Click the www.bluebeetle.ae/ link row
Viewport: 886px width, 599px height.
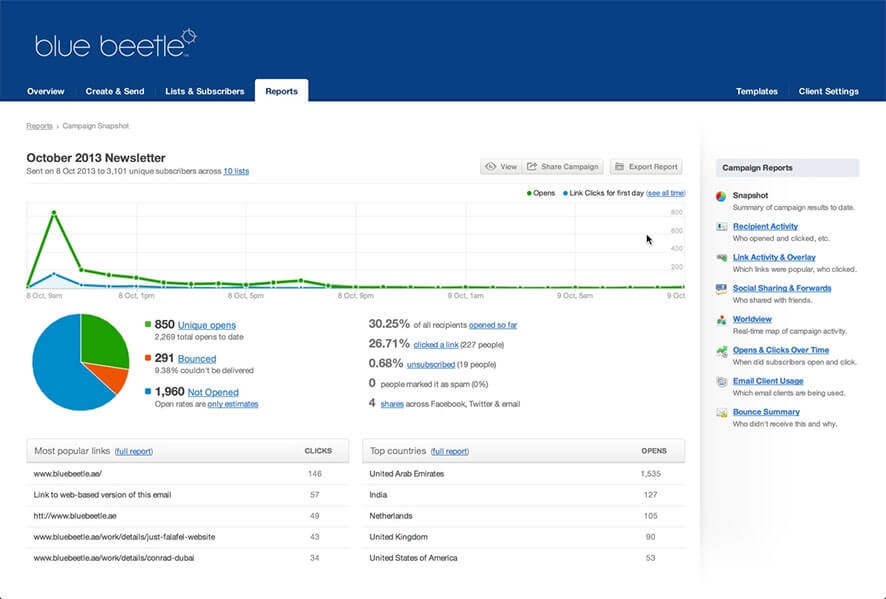coord(188,474)
